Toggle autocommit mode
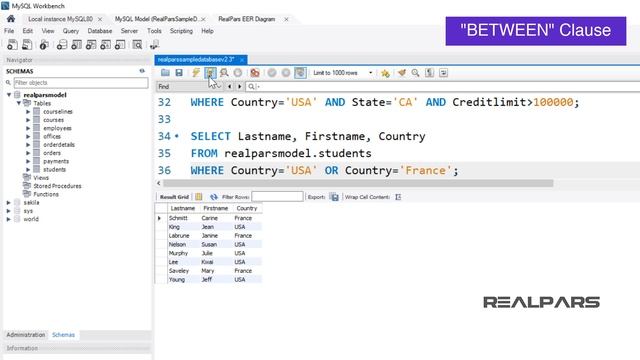Image resolution: width=640 pixels, height=360 pixels. 300,73
